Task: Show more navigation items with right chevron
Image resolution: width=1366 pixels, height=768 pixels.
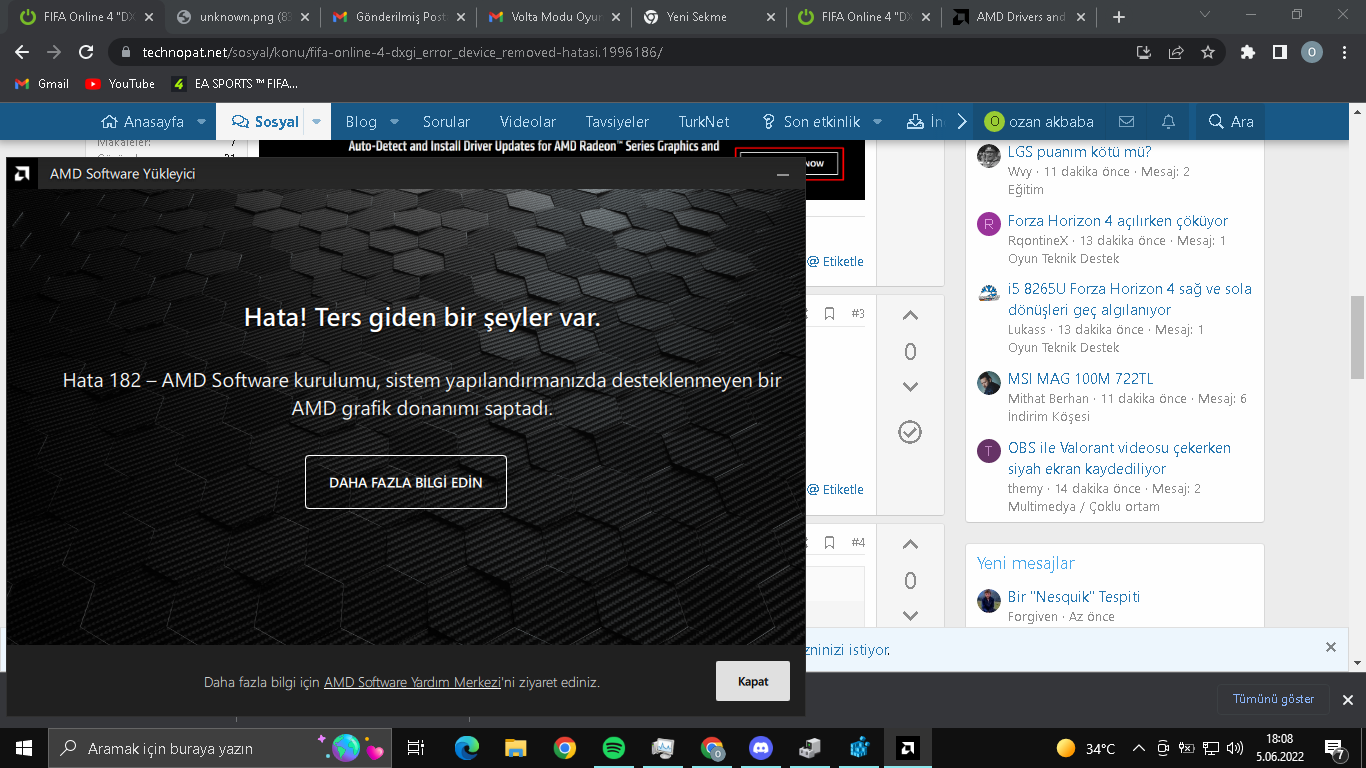Action: (x=962, y=122)
